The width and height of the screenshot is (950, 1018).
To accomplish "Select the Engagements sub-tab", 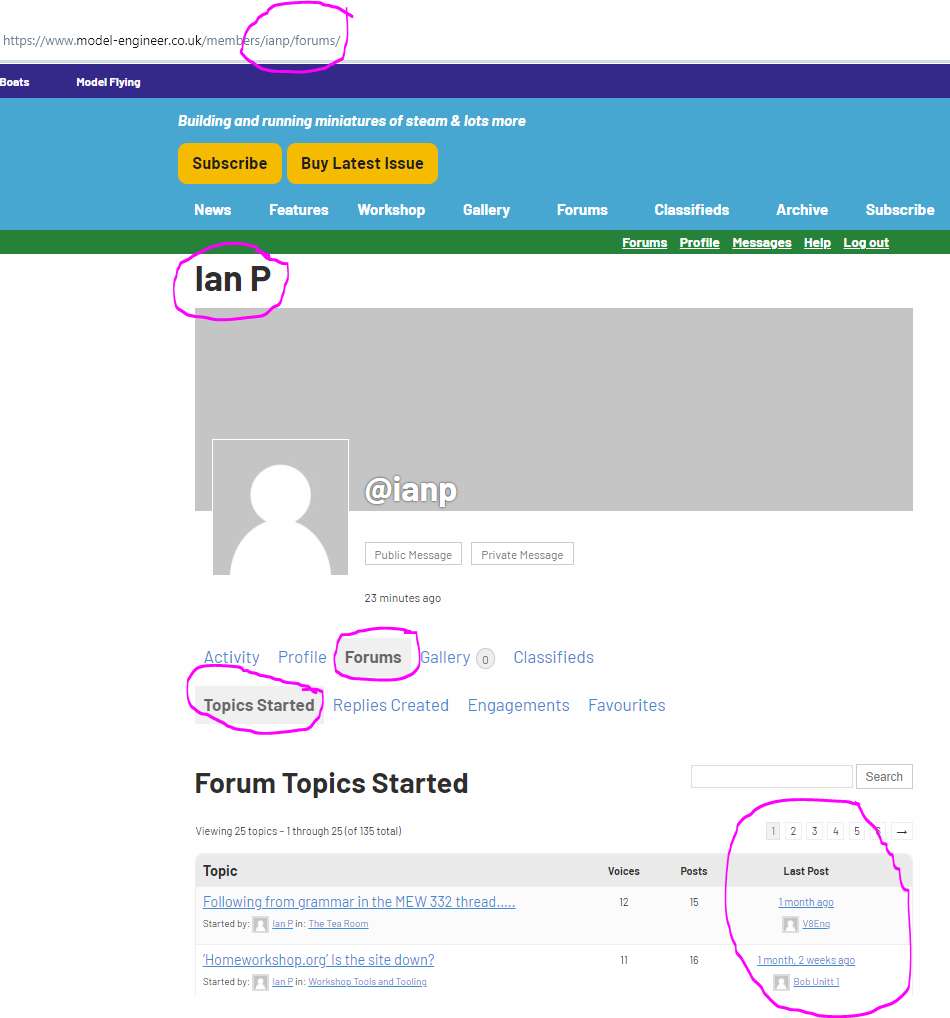I will tap(518, 705).
